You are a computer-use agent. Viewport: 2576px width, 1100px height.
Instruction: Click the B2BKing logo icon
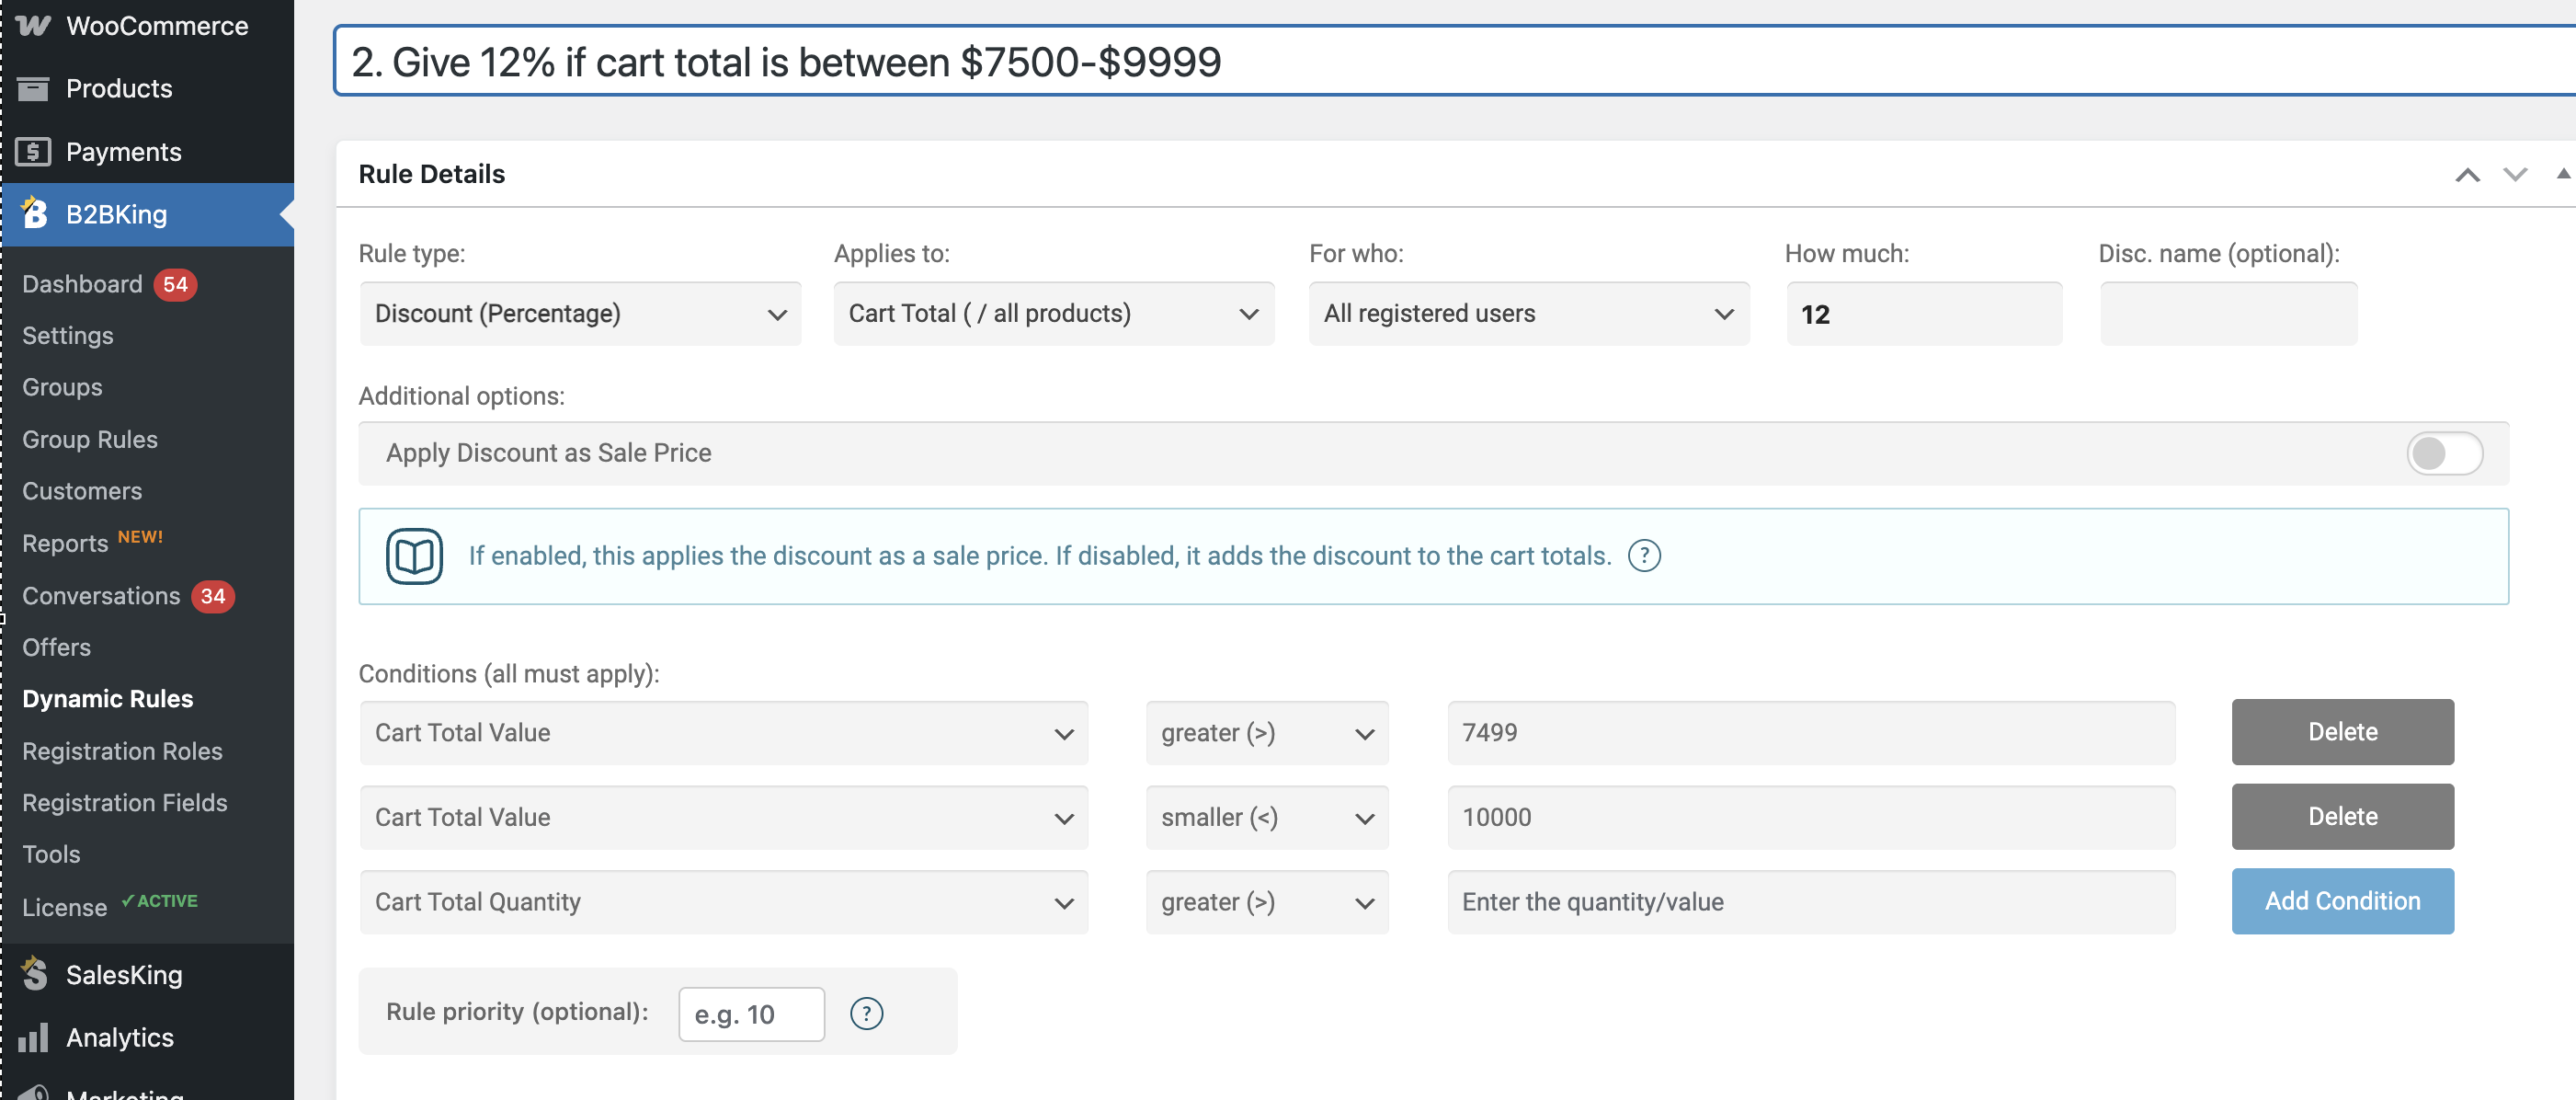point(34,213)
